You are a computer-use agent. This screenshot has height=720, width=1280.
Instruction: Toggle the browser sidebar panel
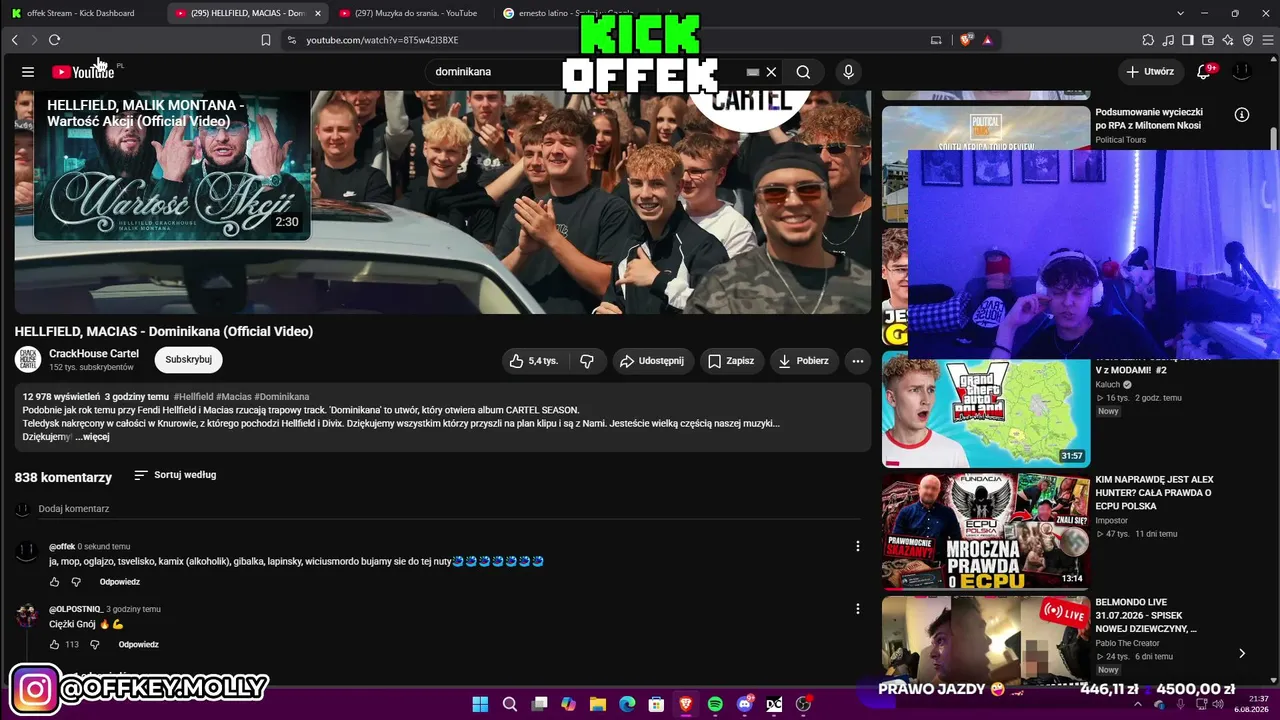click(x=1188, y=40)
